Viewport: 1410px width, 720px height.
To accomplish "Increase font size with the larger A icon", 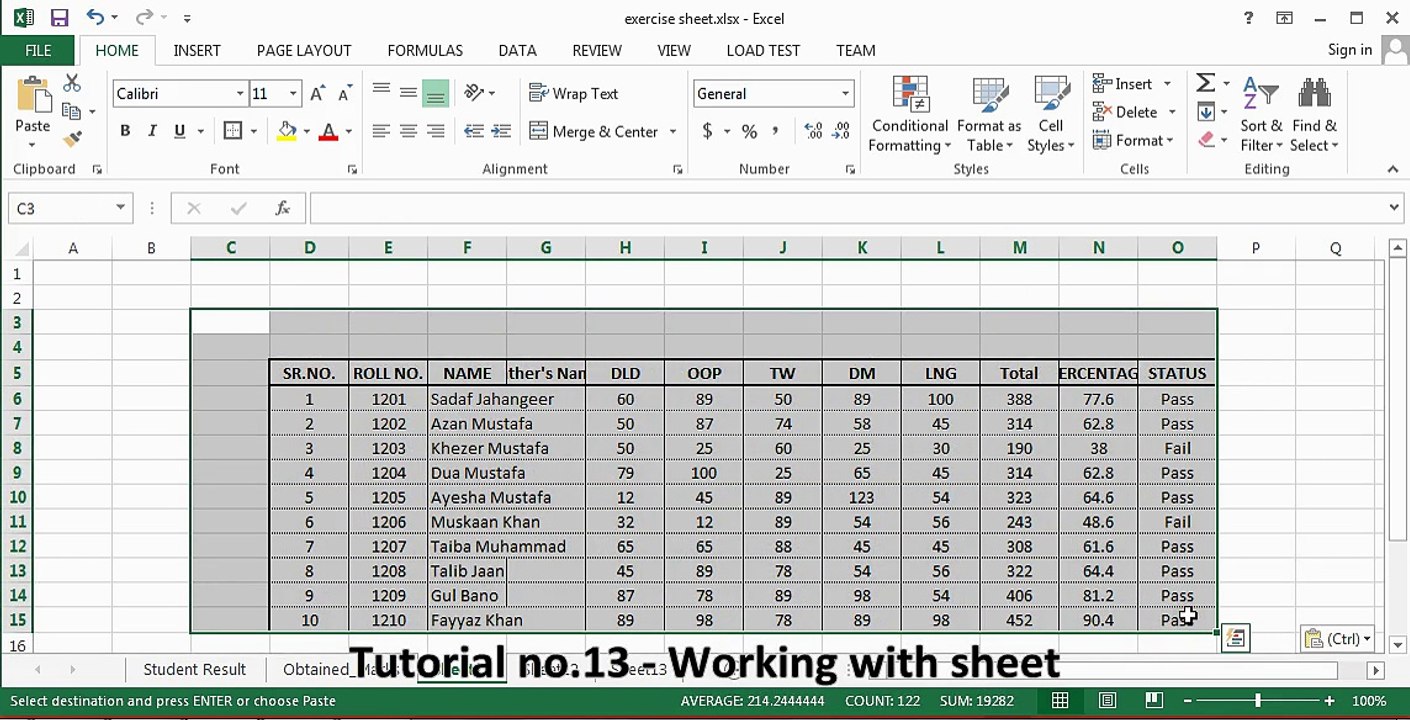I will coord(317,93).
